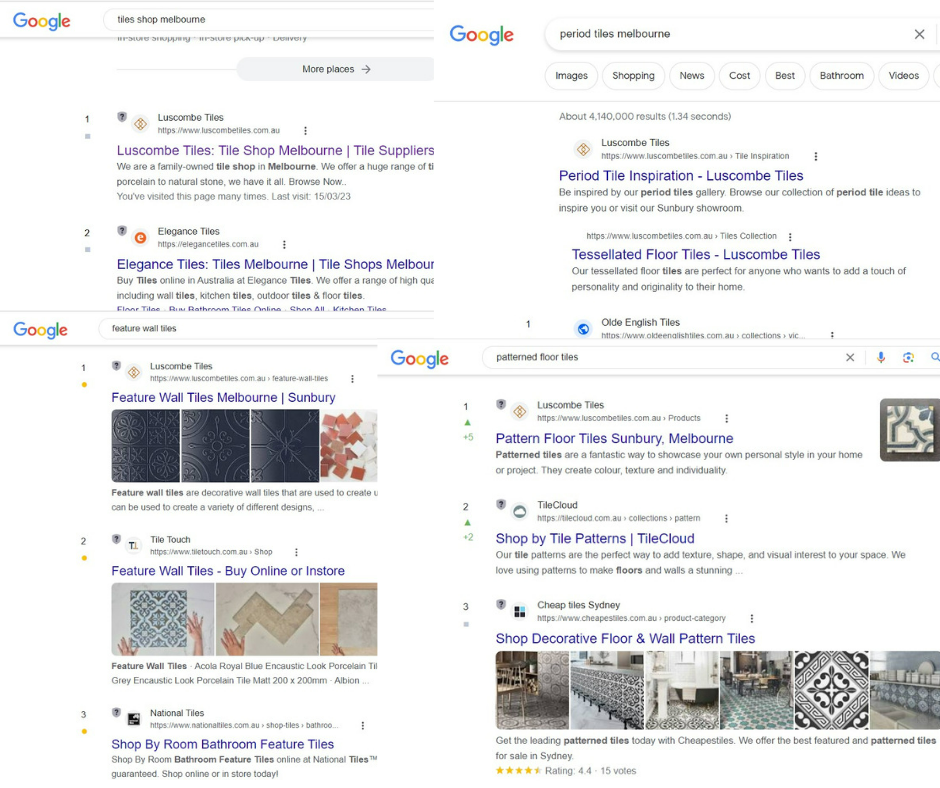Click Elegance Tiles orange favicon
The height and width of the screenshot is (788, 940).
pyautogui.click(x=140, y=237)
